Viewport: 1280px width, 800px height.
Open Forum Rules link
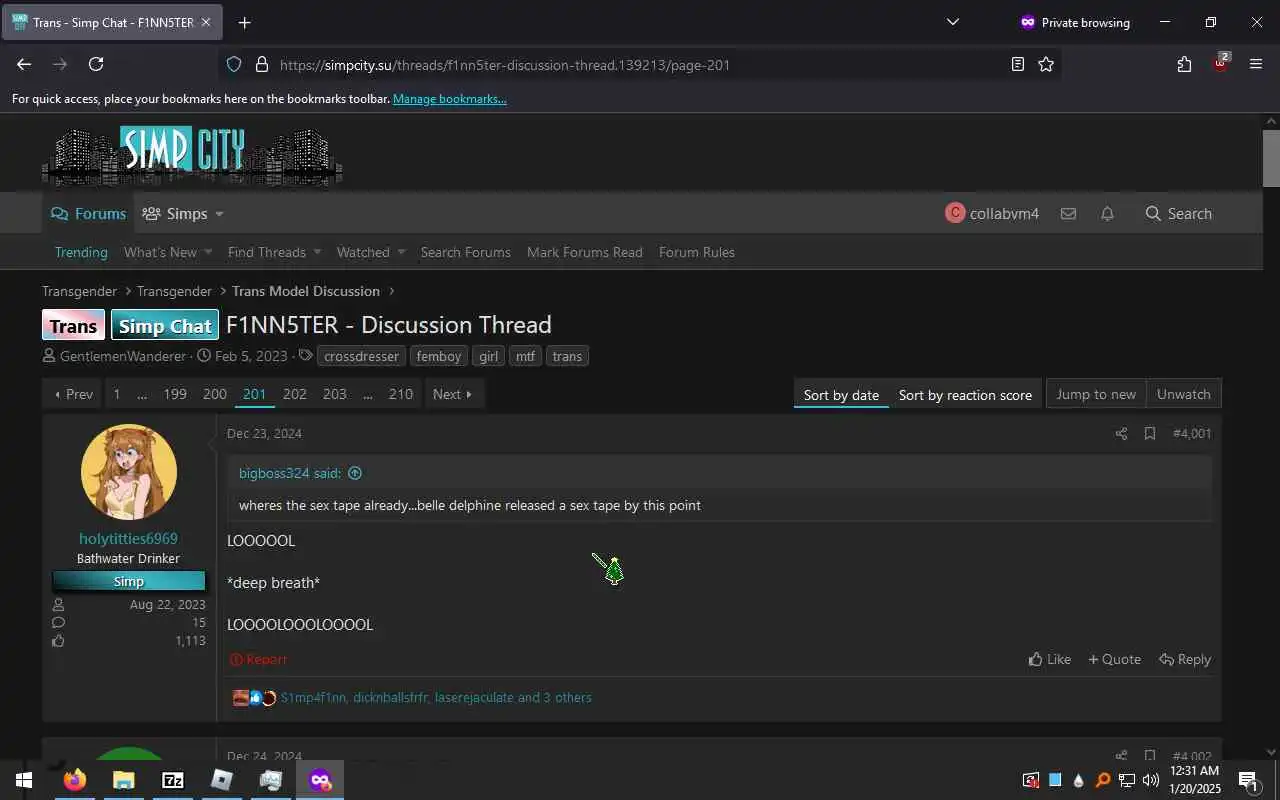pyautogui.click(x=697, y=252)
